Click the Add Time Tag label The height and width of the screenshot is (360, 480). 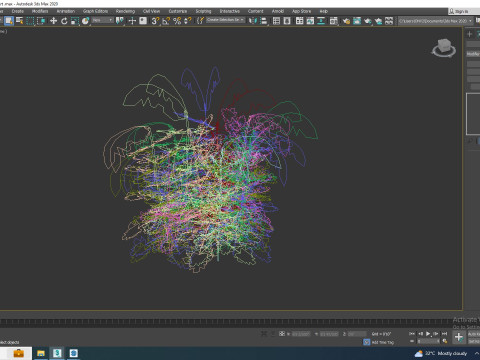(x=383, y=342)
